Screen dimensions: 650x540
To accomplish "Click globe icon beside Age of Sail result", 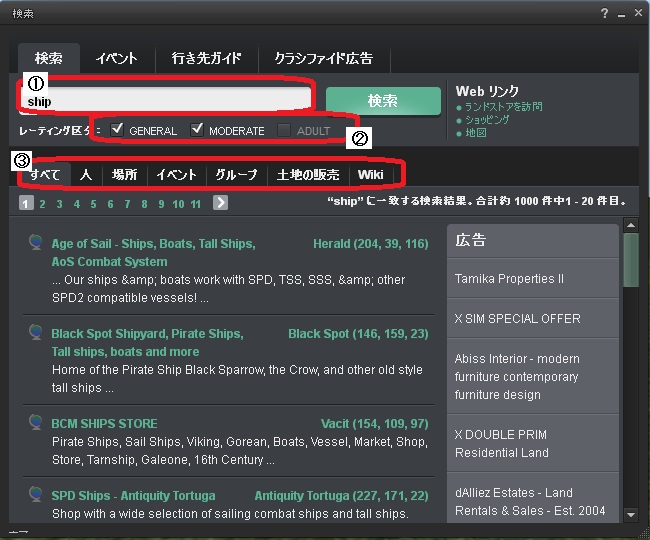I will [36, 241].
